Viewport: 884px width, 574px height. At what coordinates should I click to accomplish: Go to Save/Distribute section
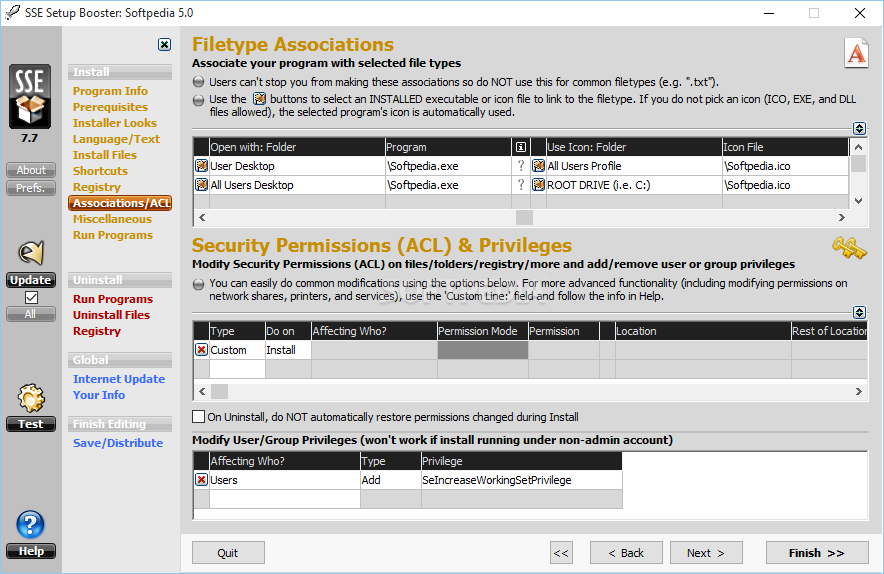[118, 443]
